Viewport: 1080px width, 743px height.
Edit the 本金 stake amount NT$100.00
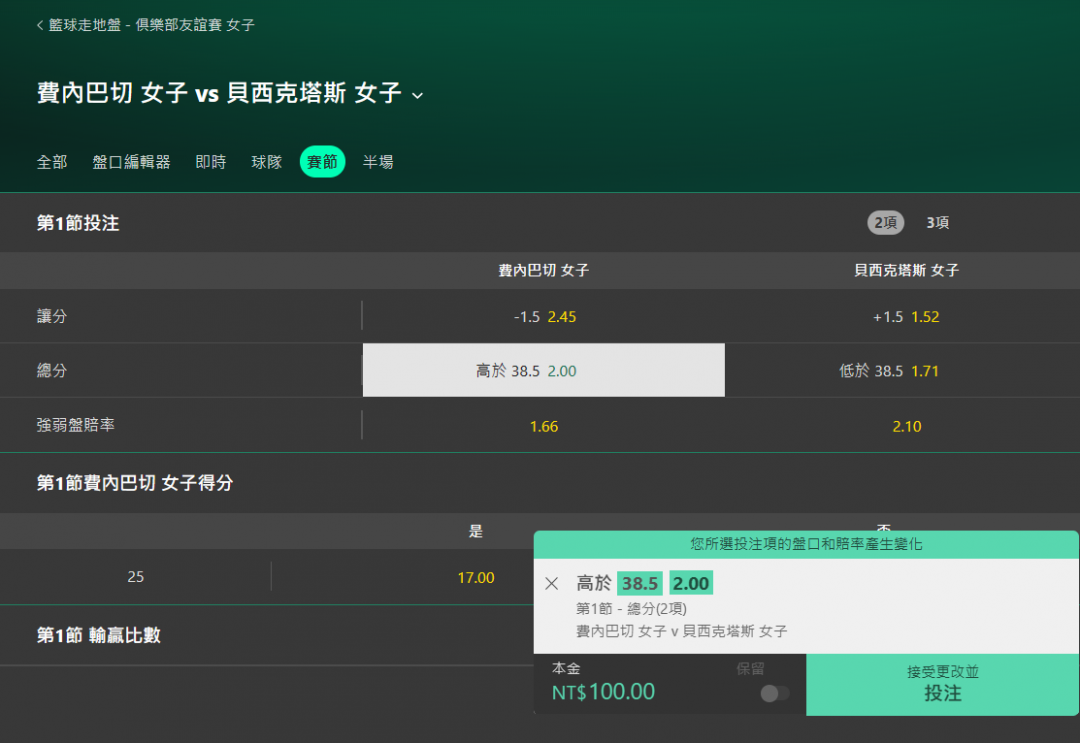pyautogui.click(x=603, y=692)
